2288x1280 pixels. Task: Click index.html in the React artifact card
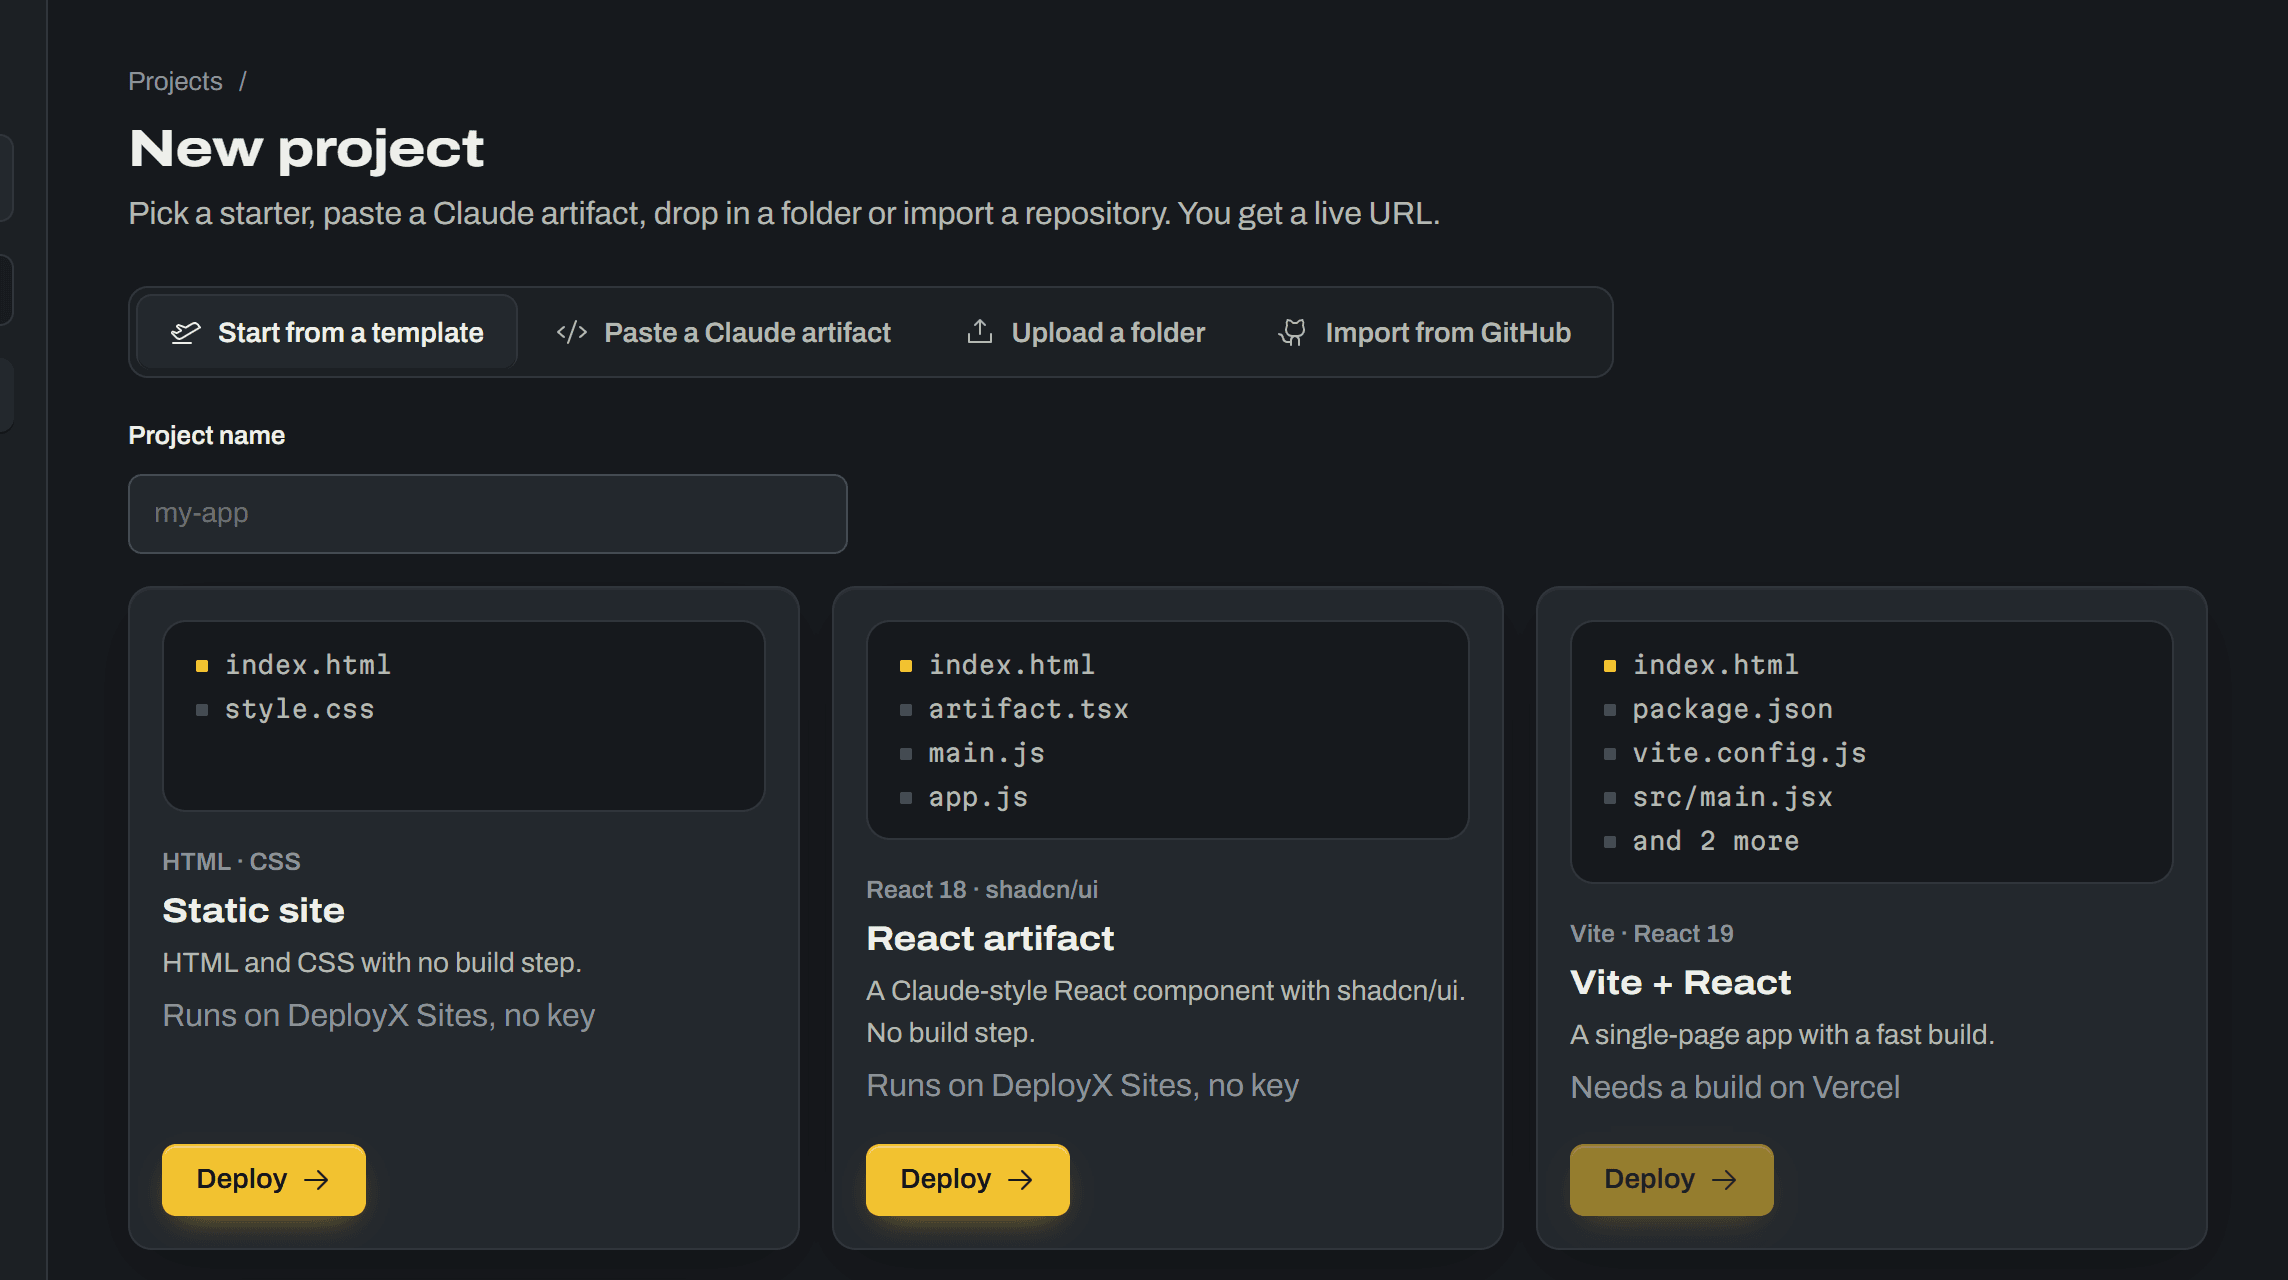[x=1011, y=665]
